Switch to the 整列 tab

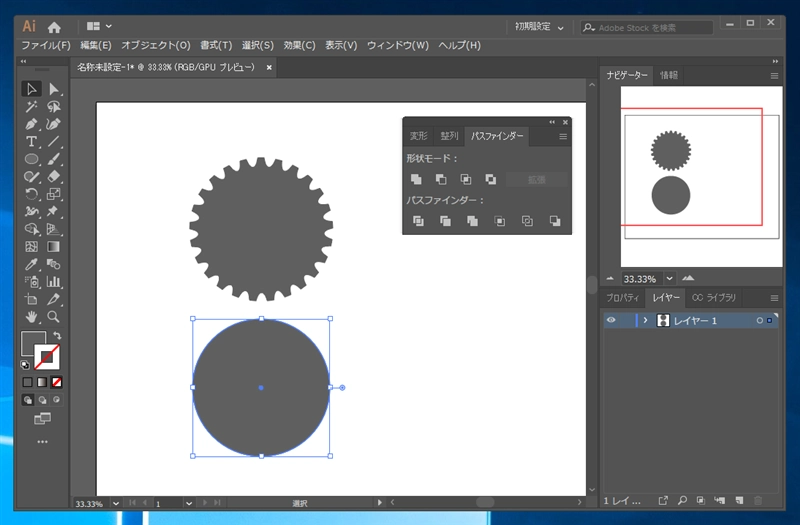[449, 136]
